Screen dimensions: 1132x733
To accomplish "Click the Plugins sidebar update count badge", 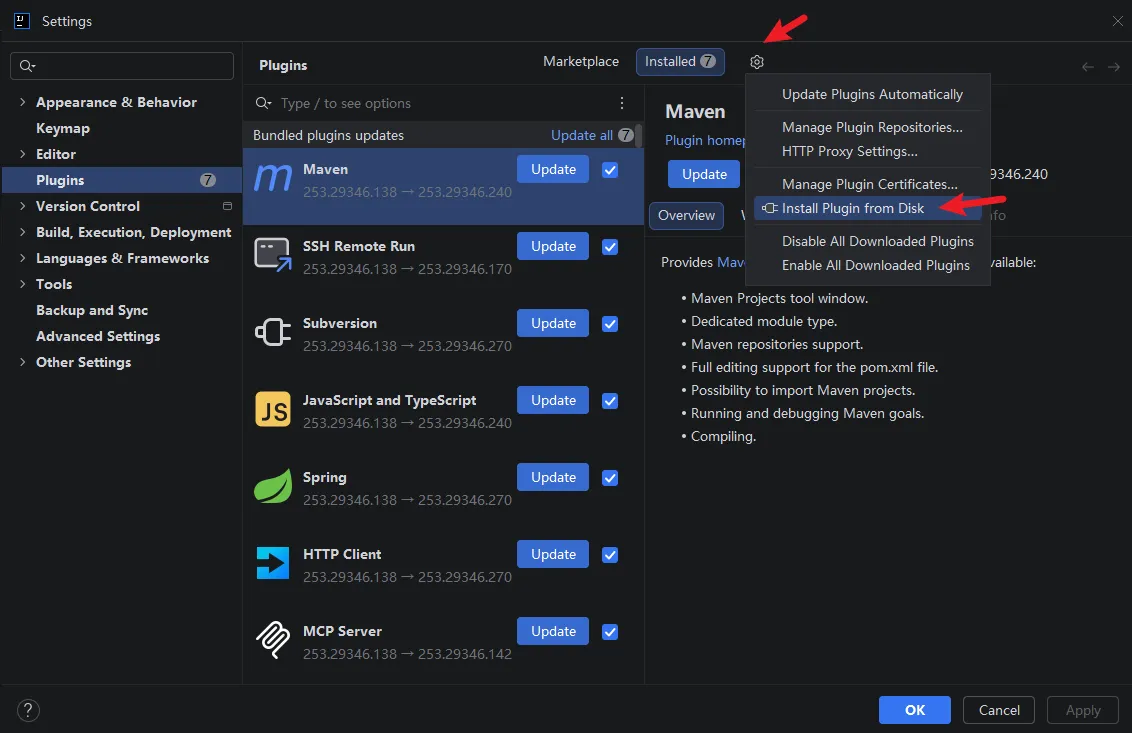I will click(208, 180).
